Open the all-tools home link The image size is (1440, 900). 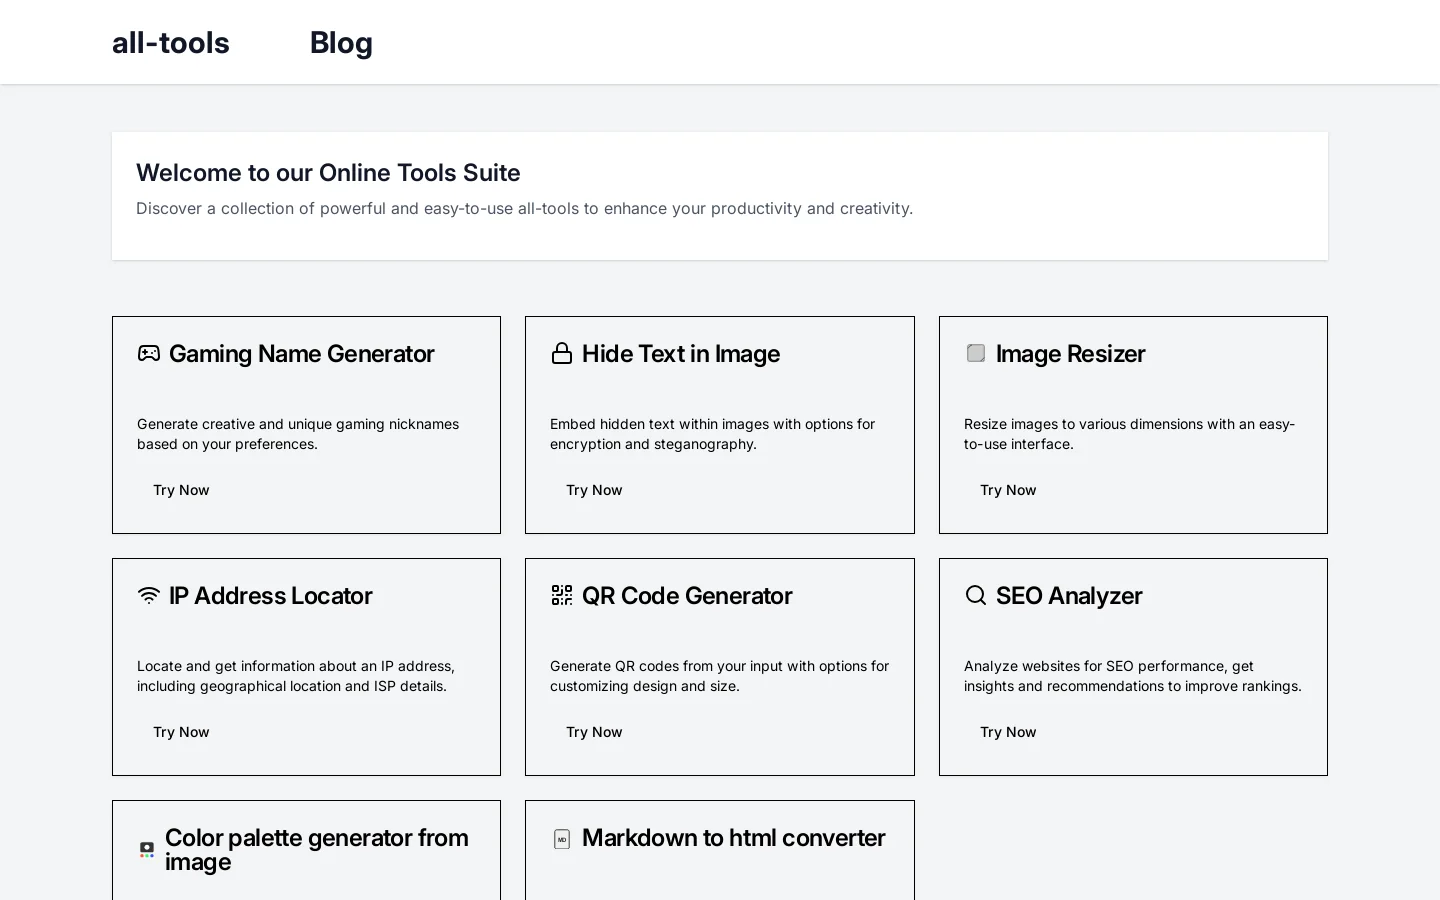point(171,42)
